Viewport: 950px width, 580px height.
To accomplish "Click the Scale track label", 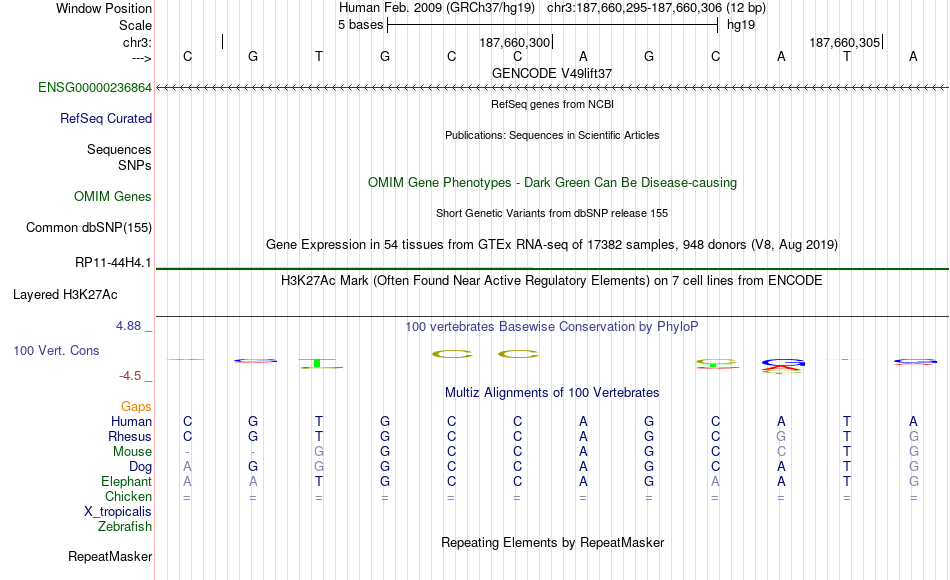I will tap(135, 25).
